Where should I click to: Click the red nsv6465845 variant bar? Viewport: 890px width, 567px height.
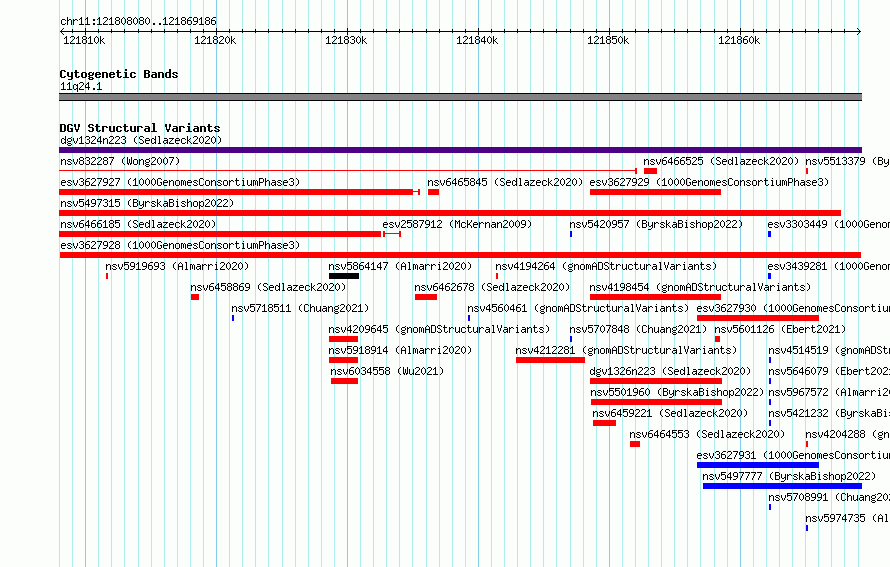pyautogui.click(x=434, y=192)
